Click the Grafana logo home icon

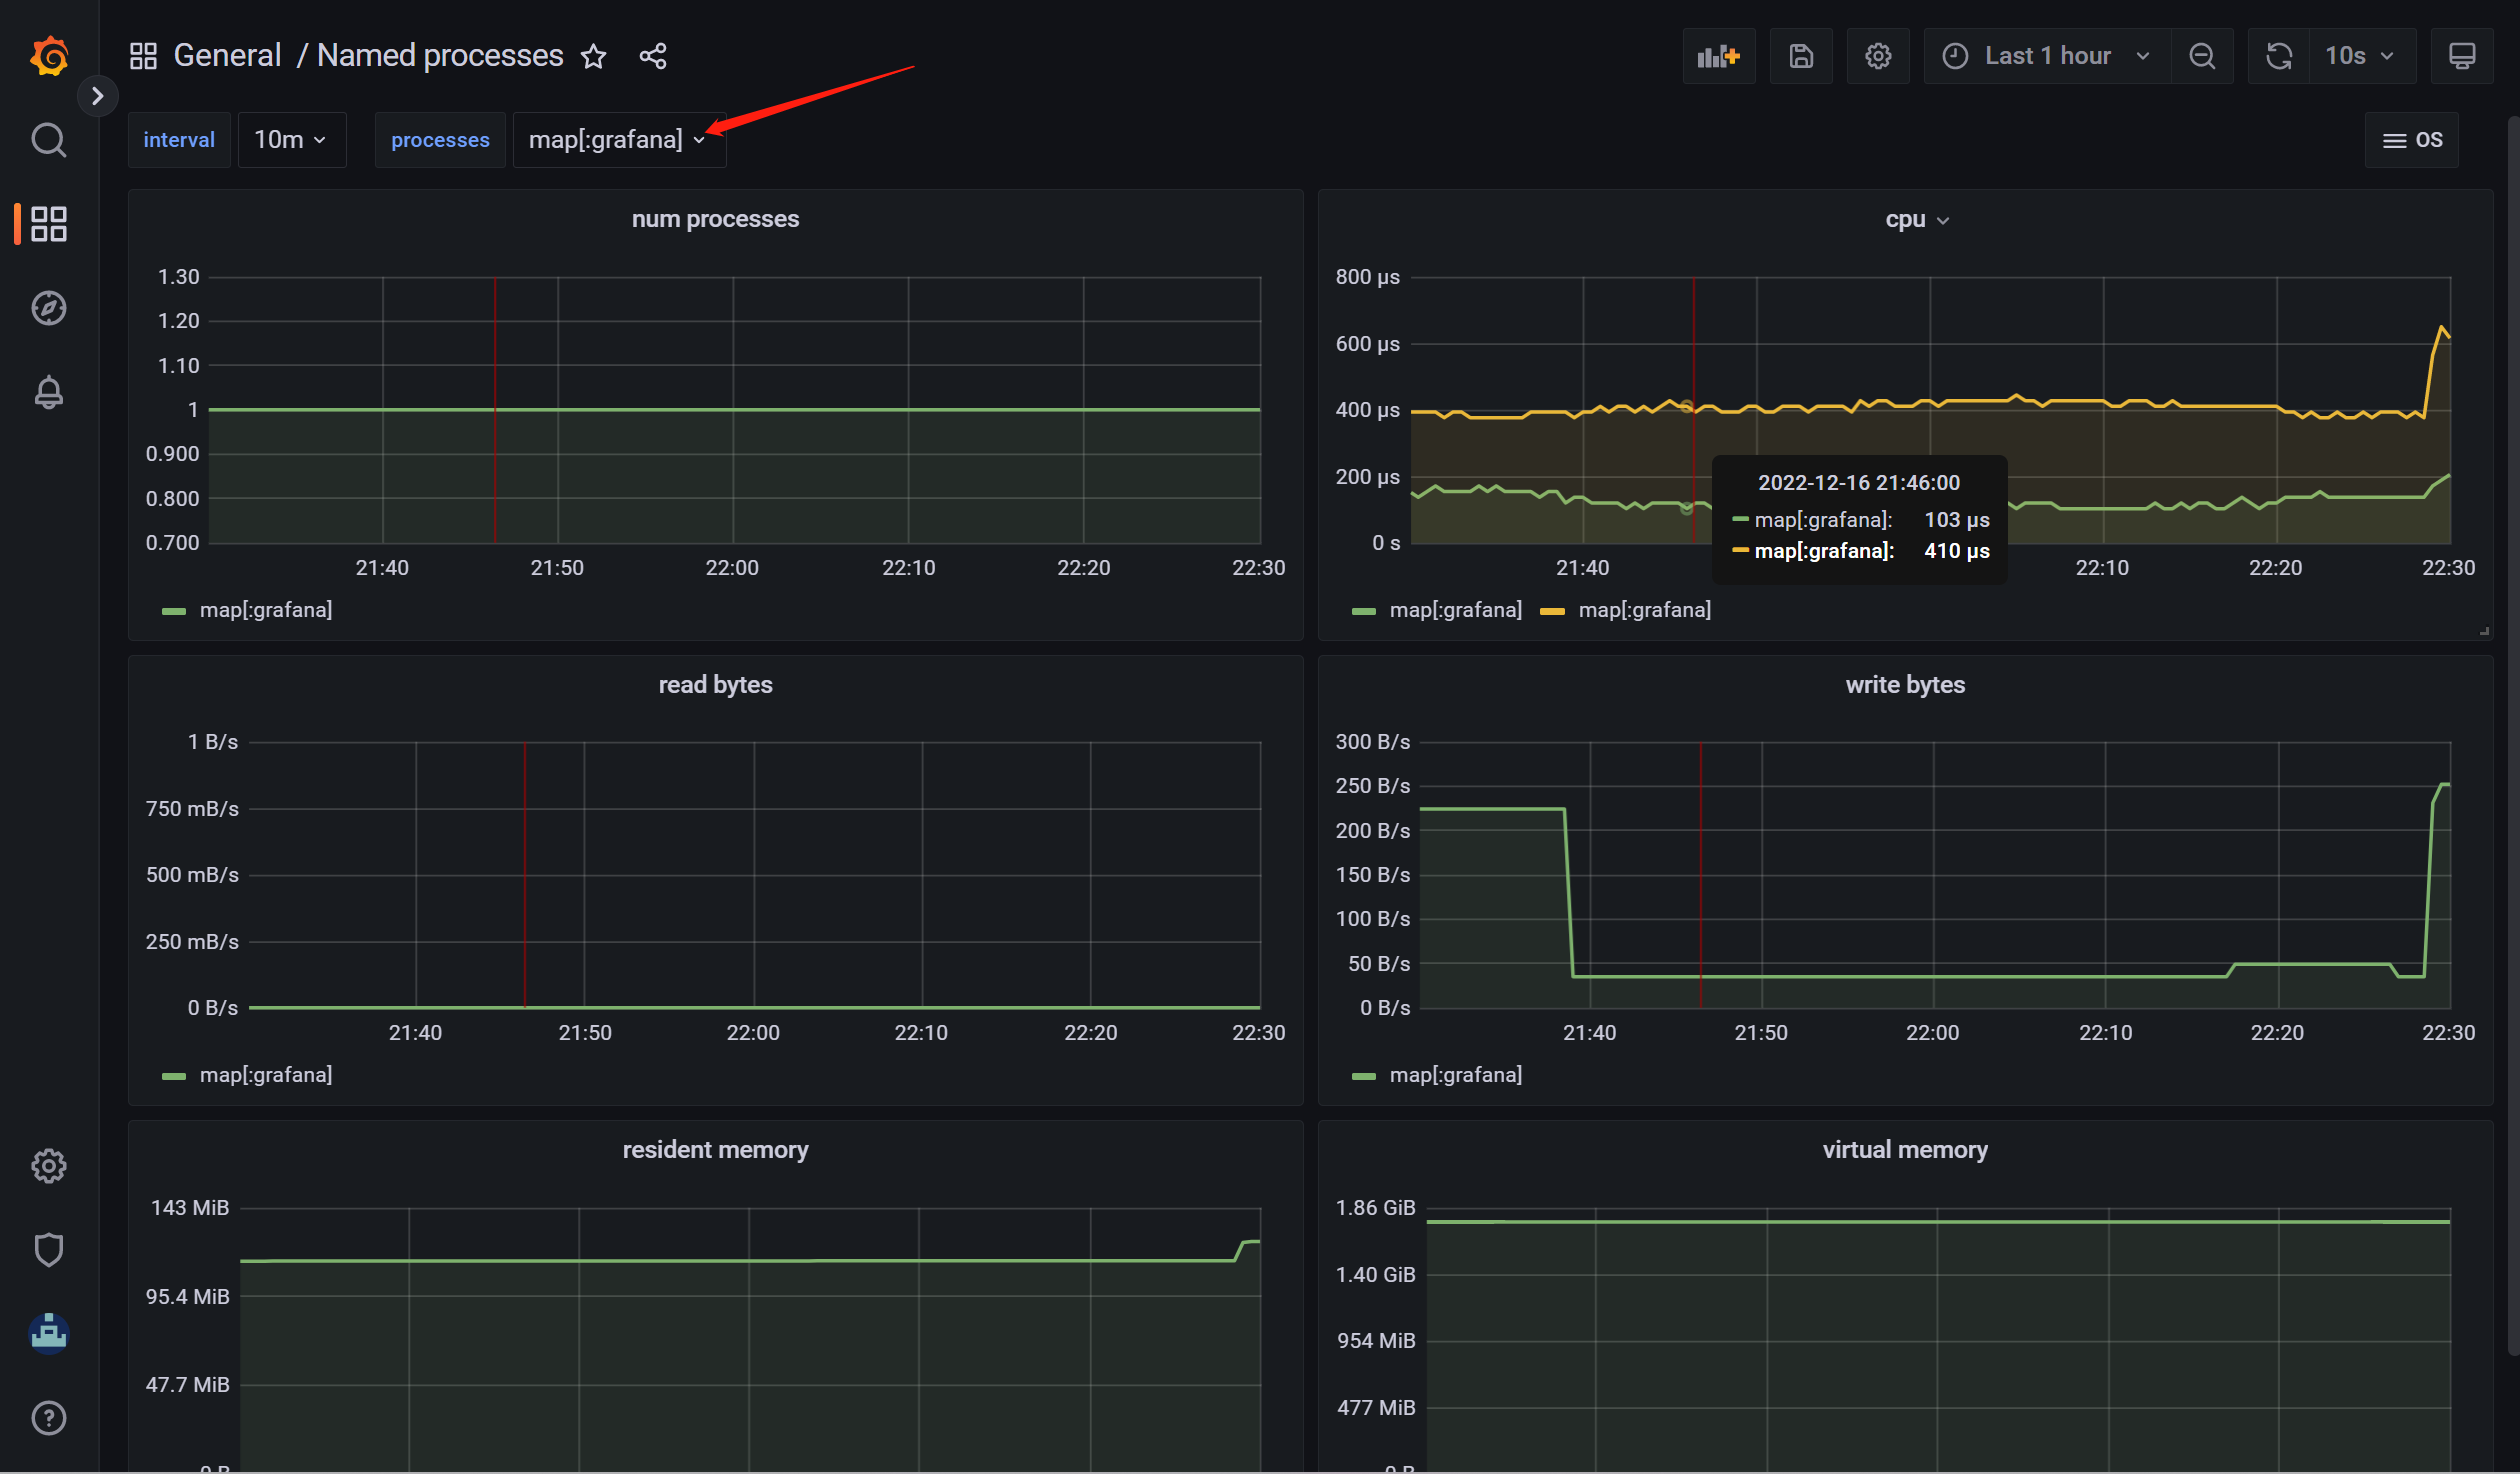(48, 56)
